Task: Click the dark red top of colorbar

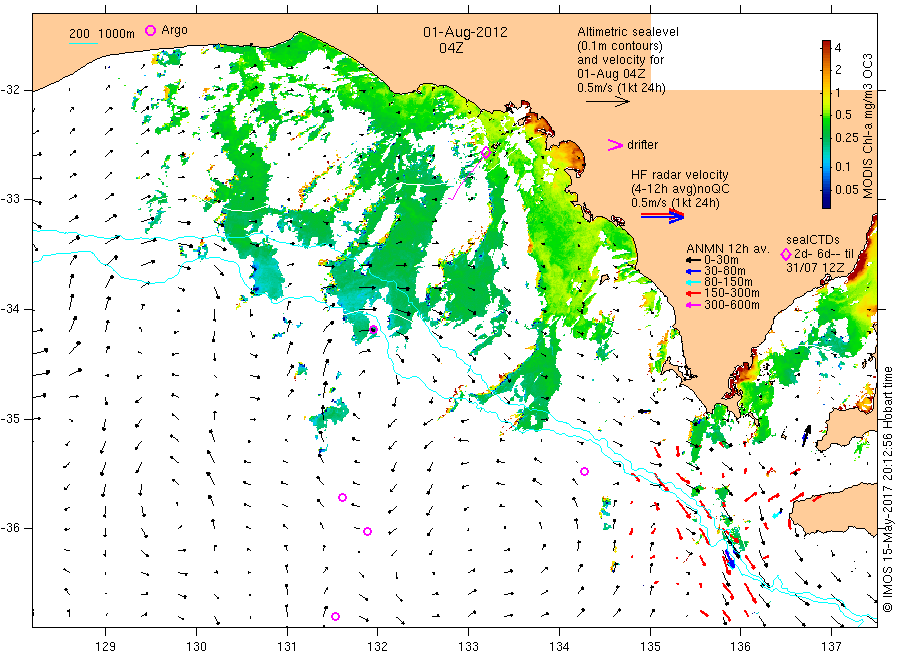Action: [x=826, y=45]
